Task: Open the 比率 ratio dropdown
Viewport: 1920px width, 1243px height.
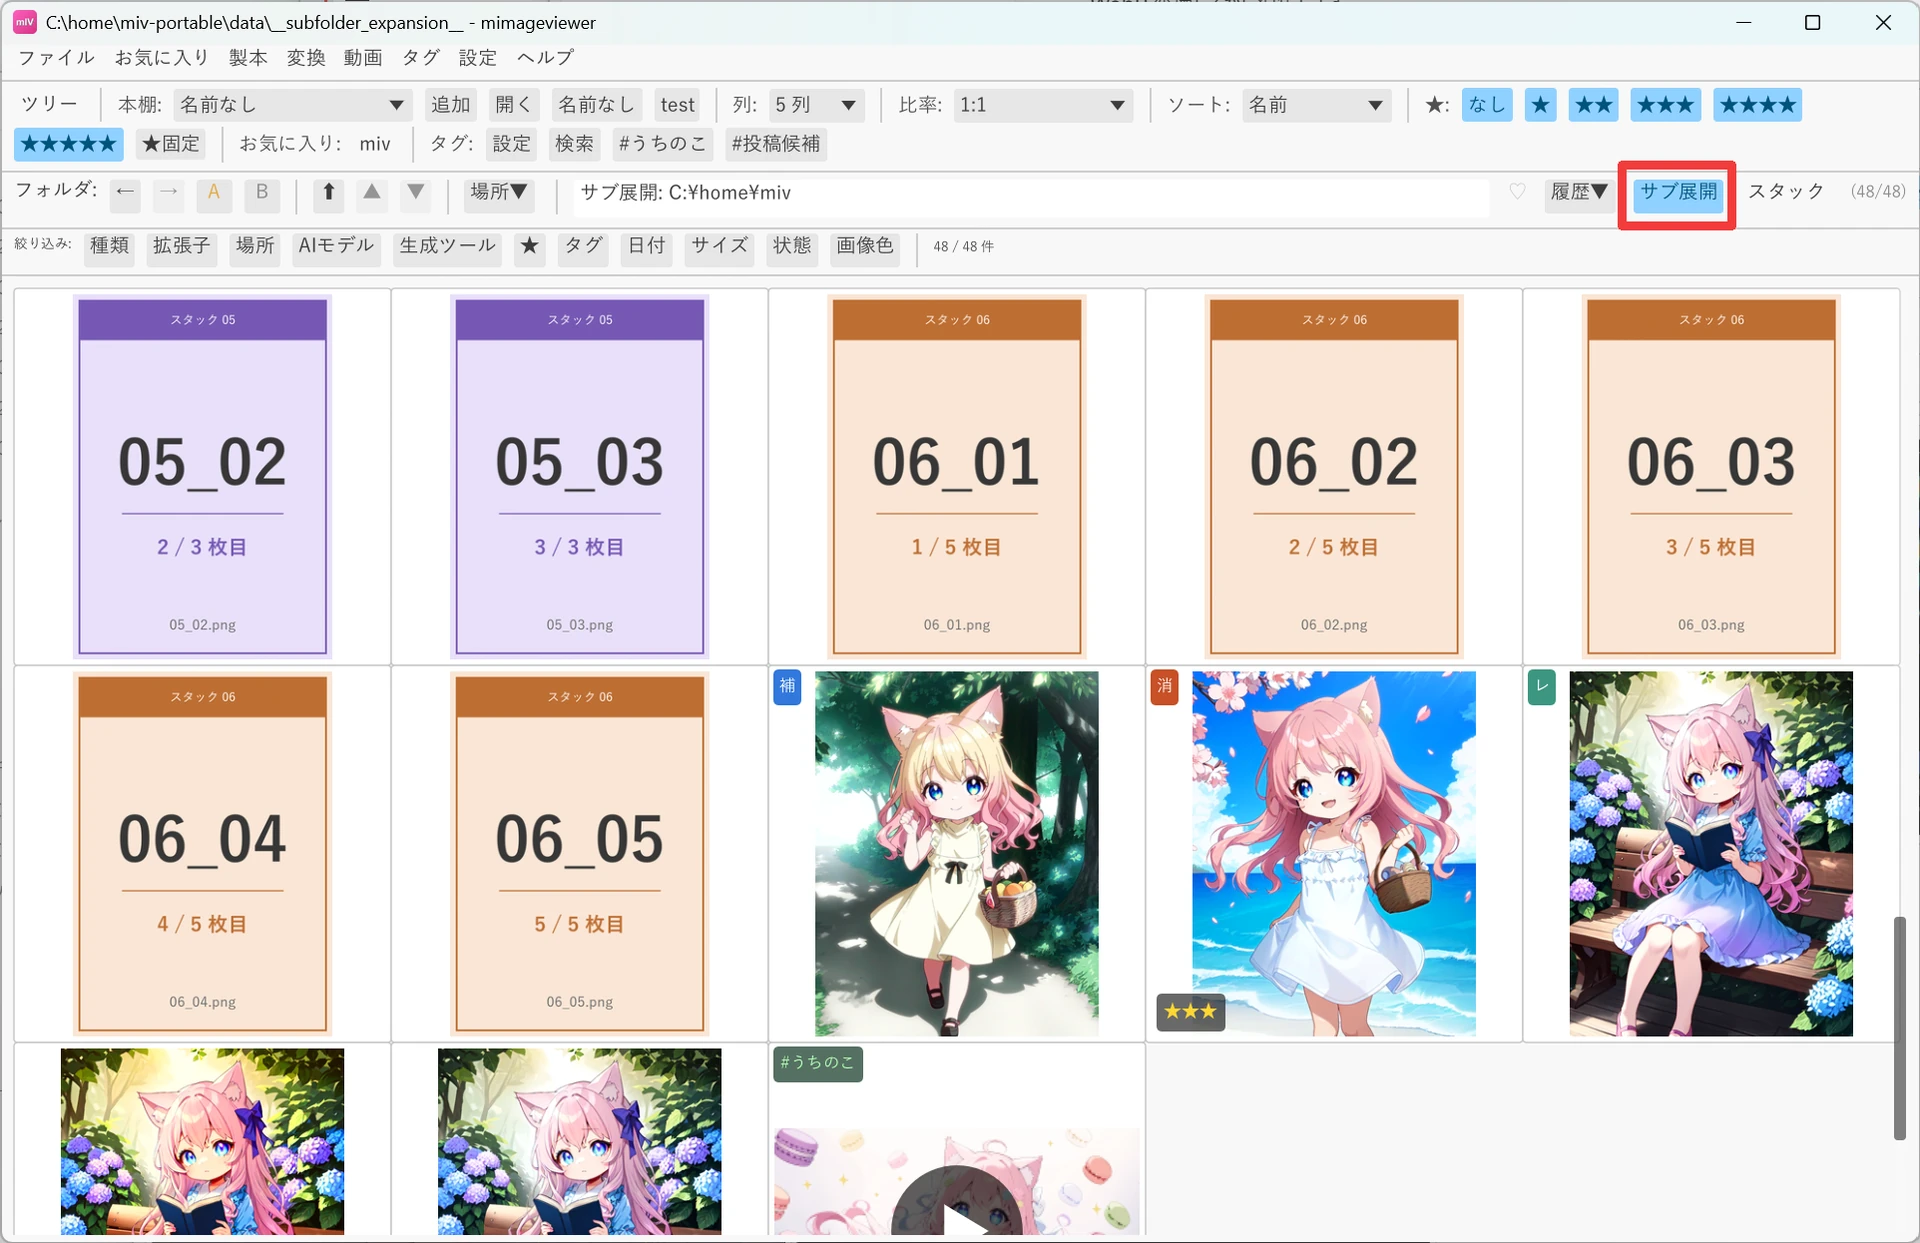Action: pos(1043,105)
